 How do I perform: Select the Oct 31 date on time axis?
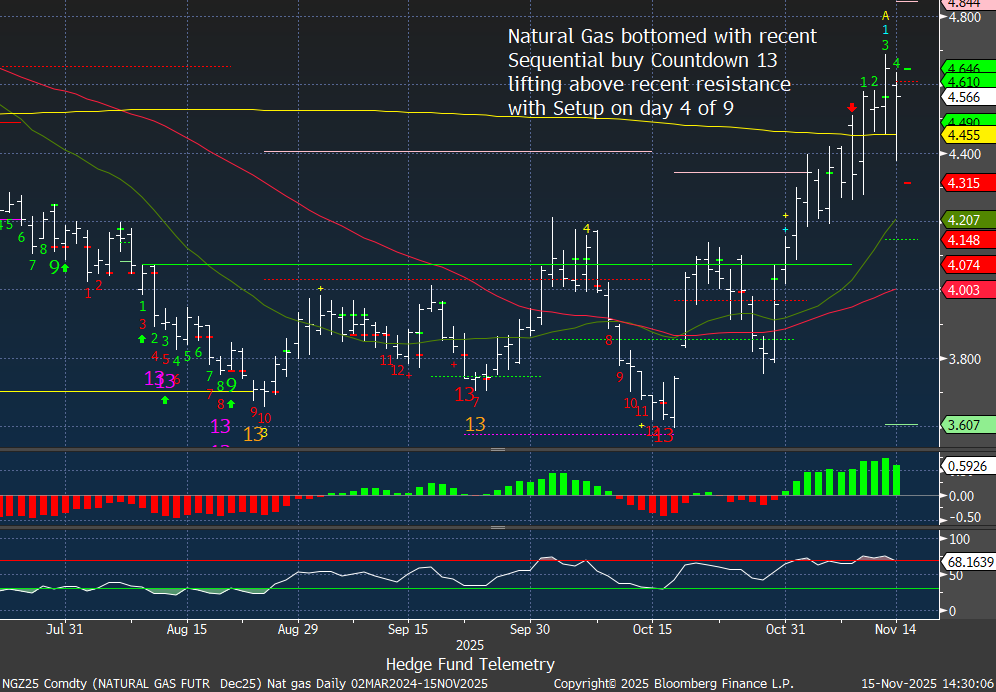pyautogui.click(x=784, y=630)
